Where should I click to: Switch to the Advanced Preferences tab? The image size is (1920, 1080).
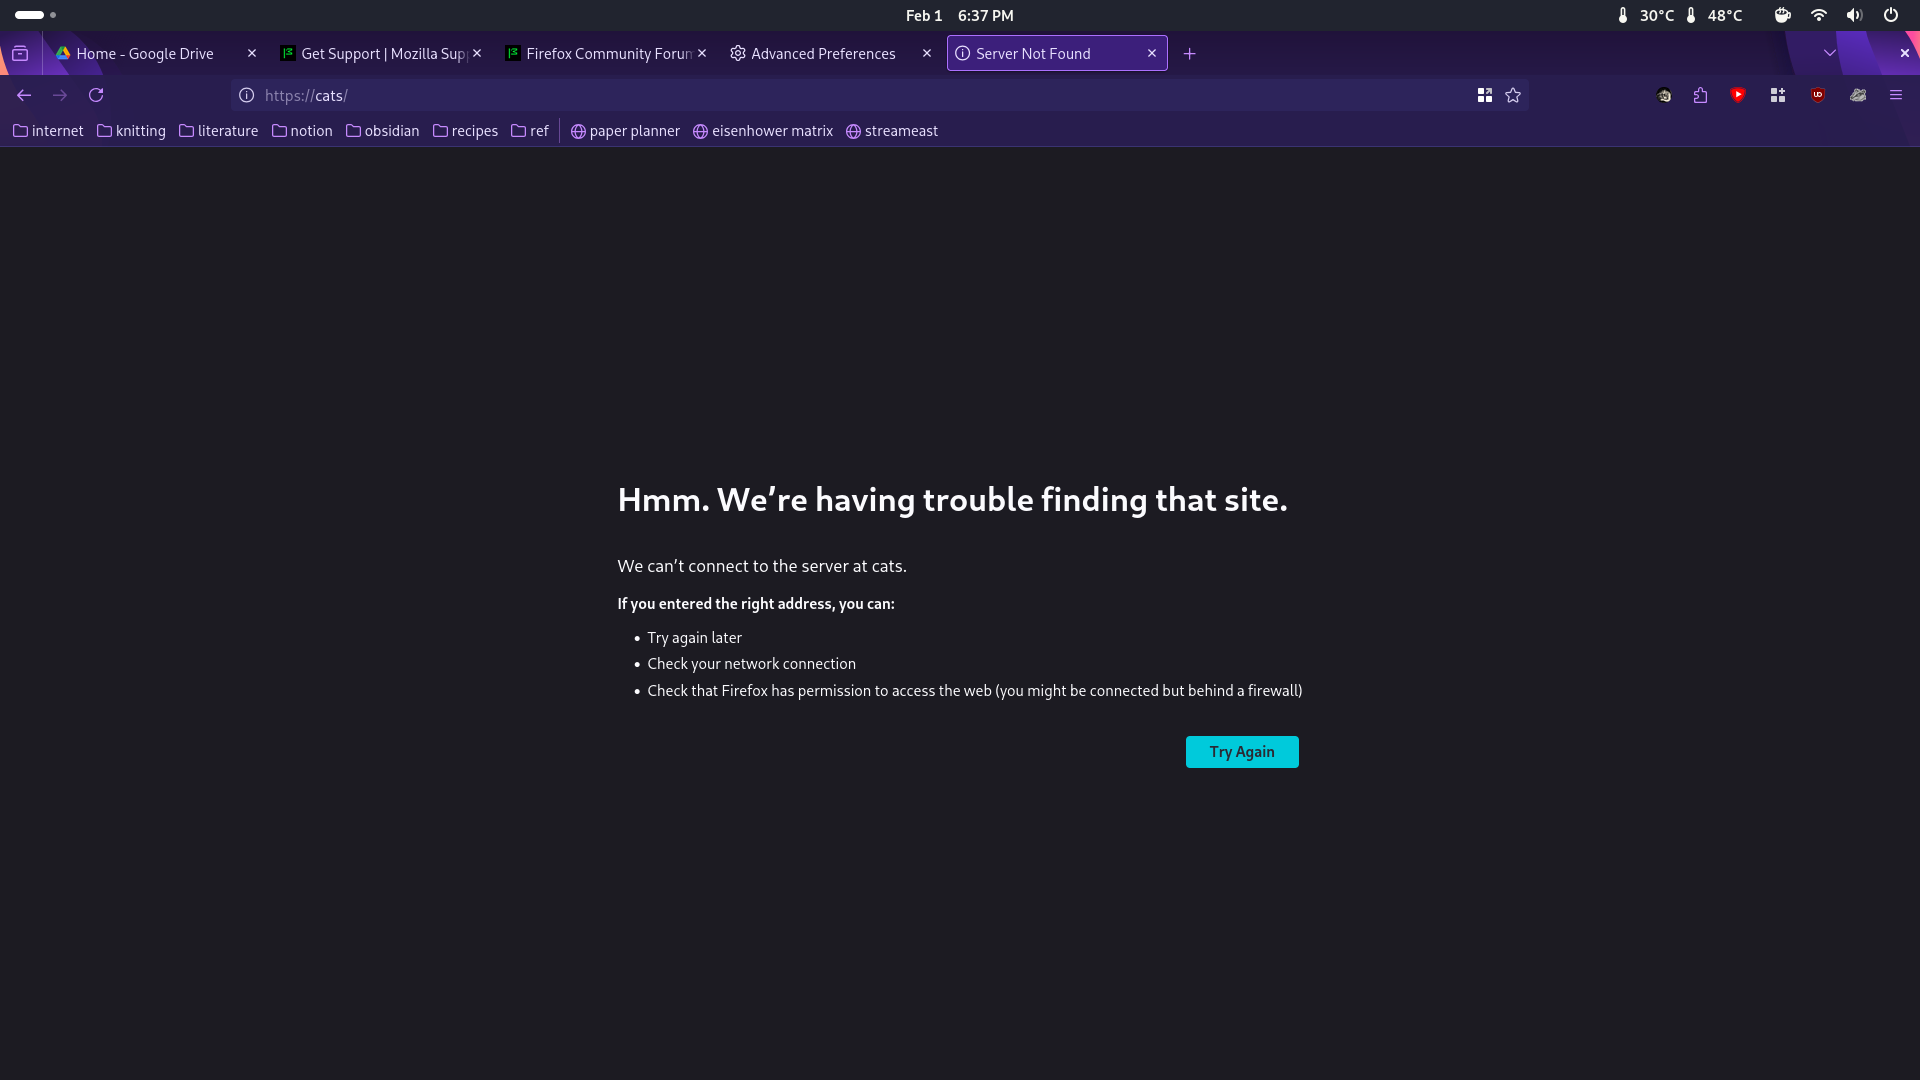pos(823,54)
